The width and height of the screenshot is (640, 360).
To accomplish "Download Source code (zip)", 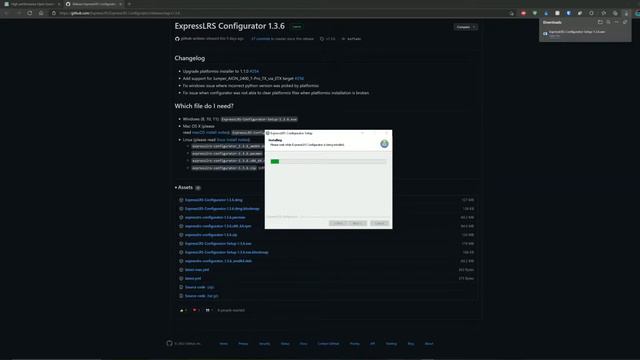I will coord(199,287).
